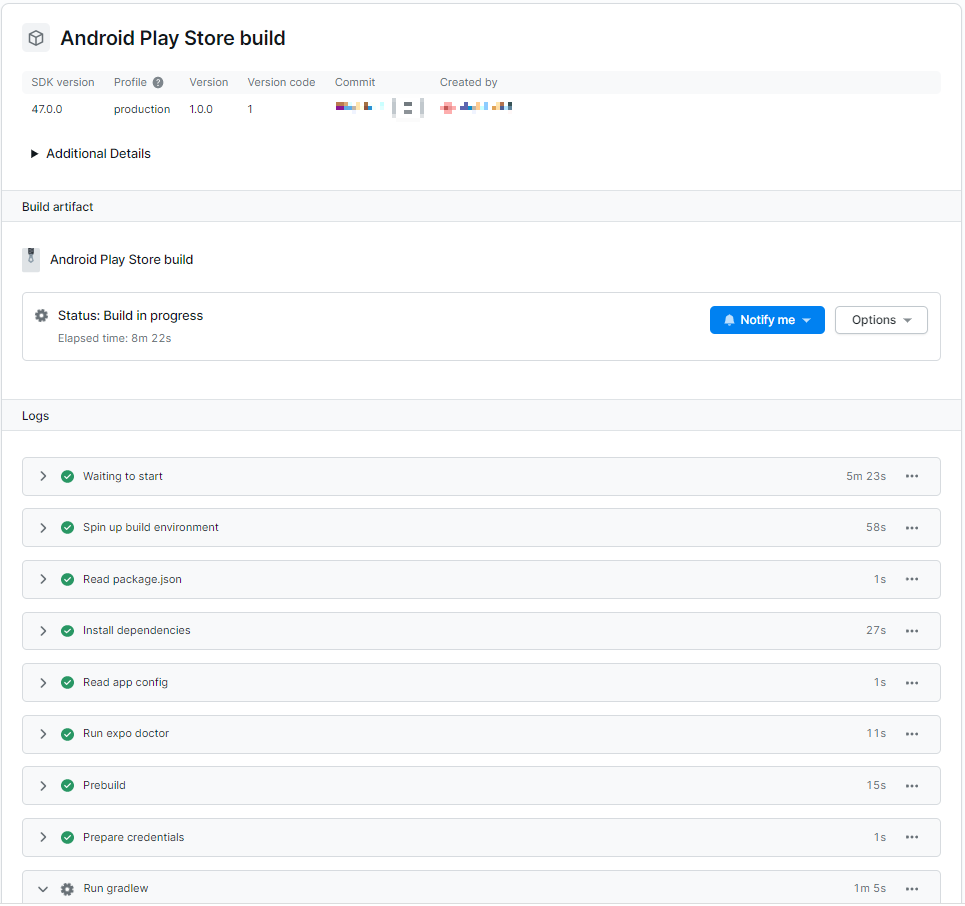Click the 11s duration for Run expo doctor
This screenshot has width=965, height=906.
click(876, 734)
